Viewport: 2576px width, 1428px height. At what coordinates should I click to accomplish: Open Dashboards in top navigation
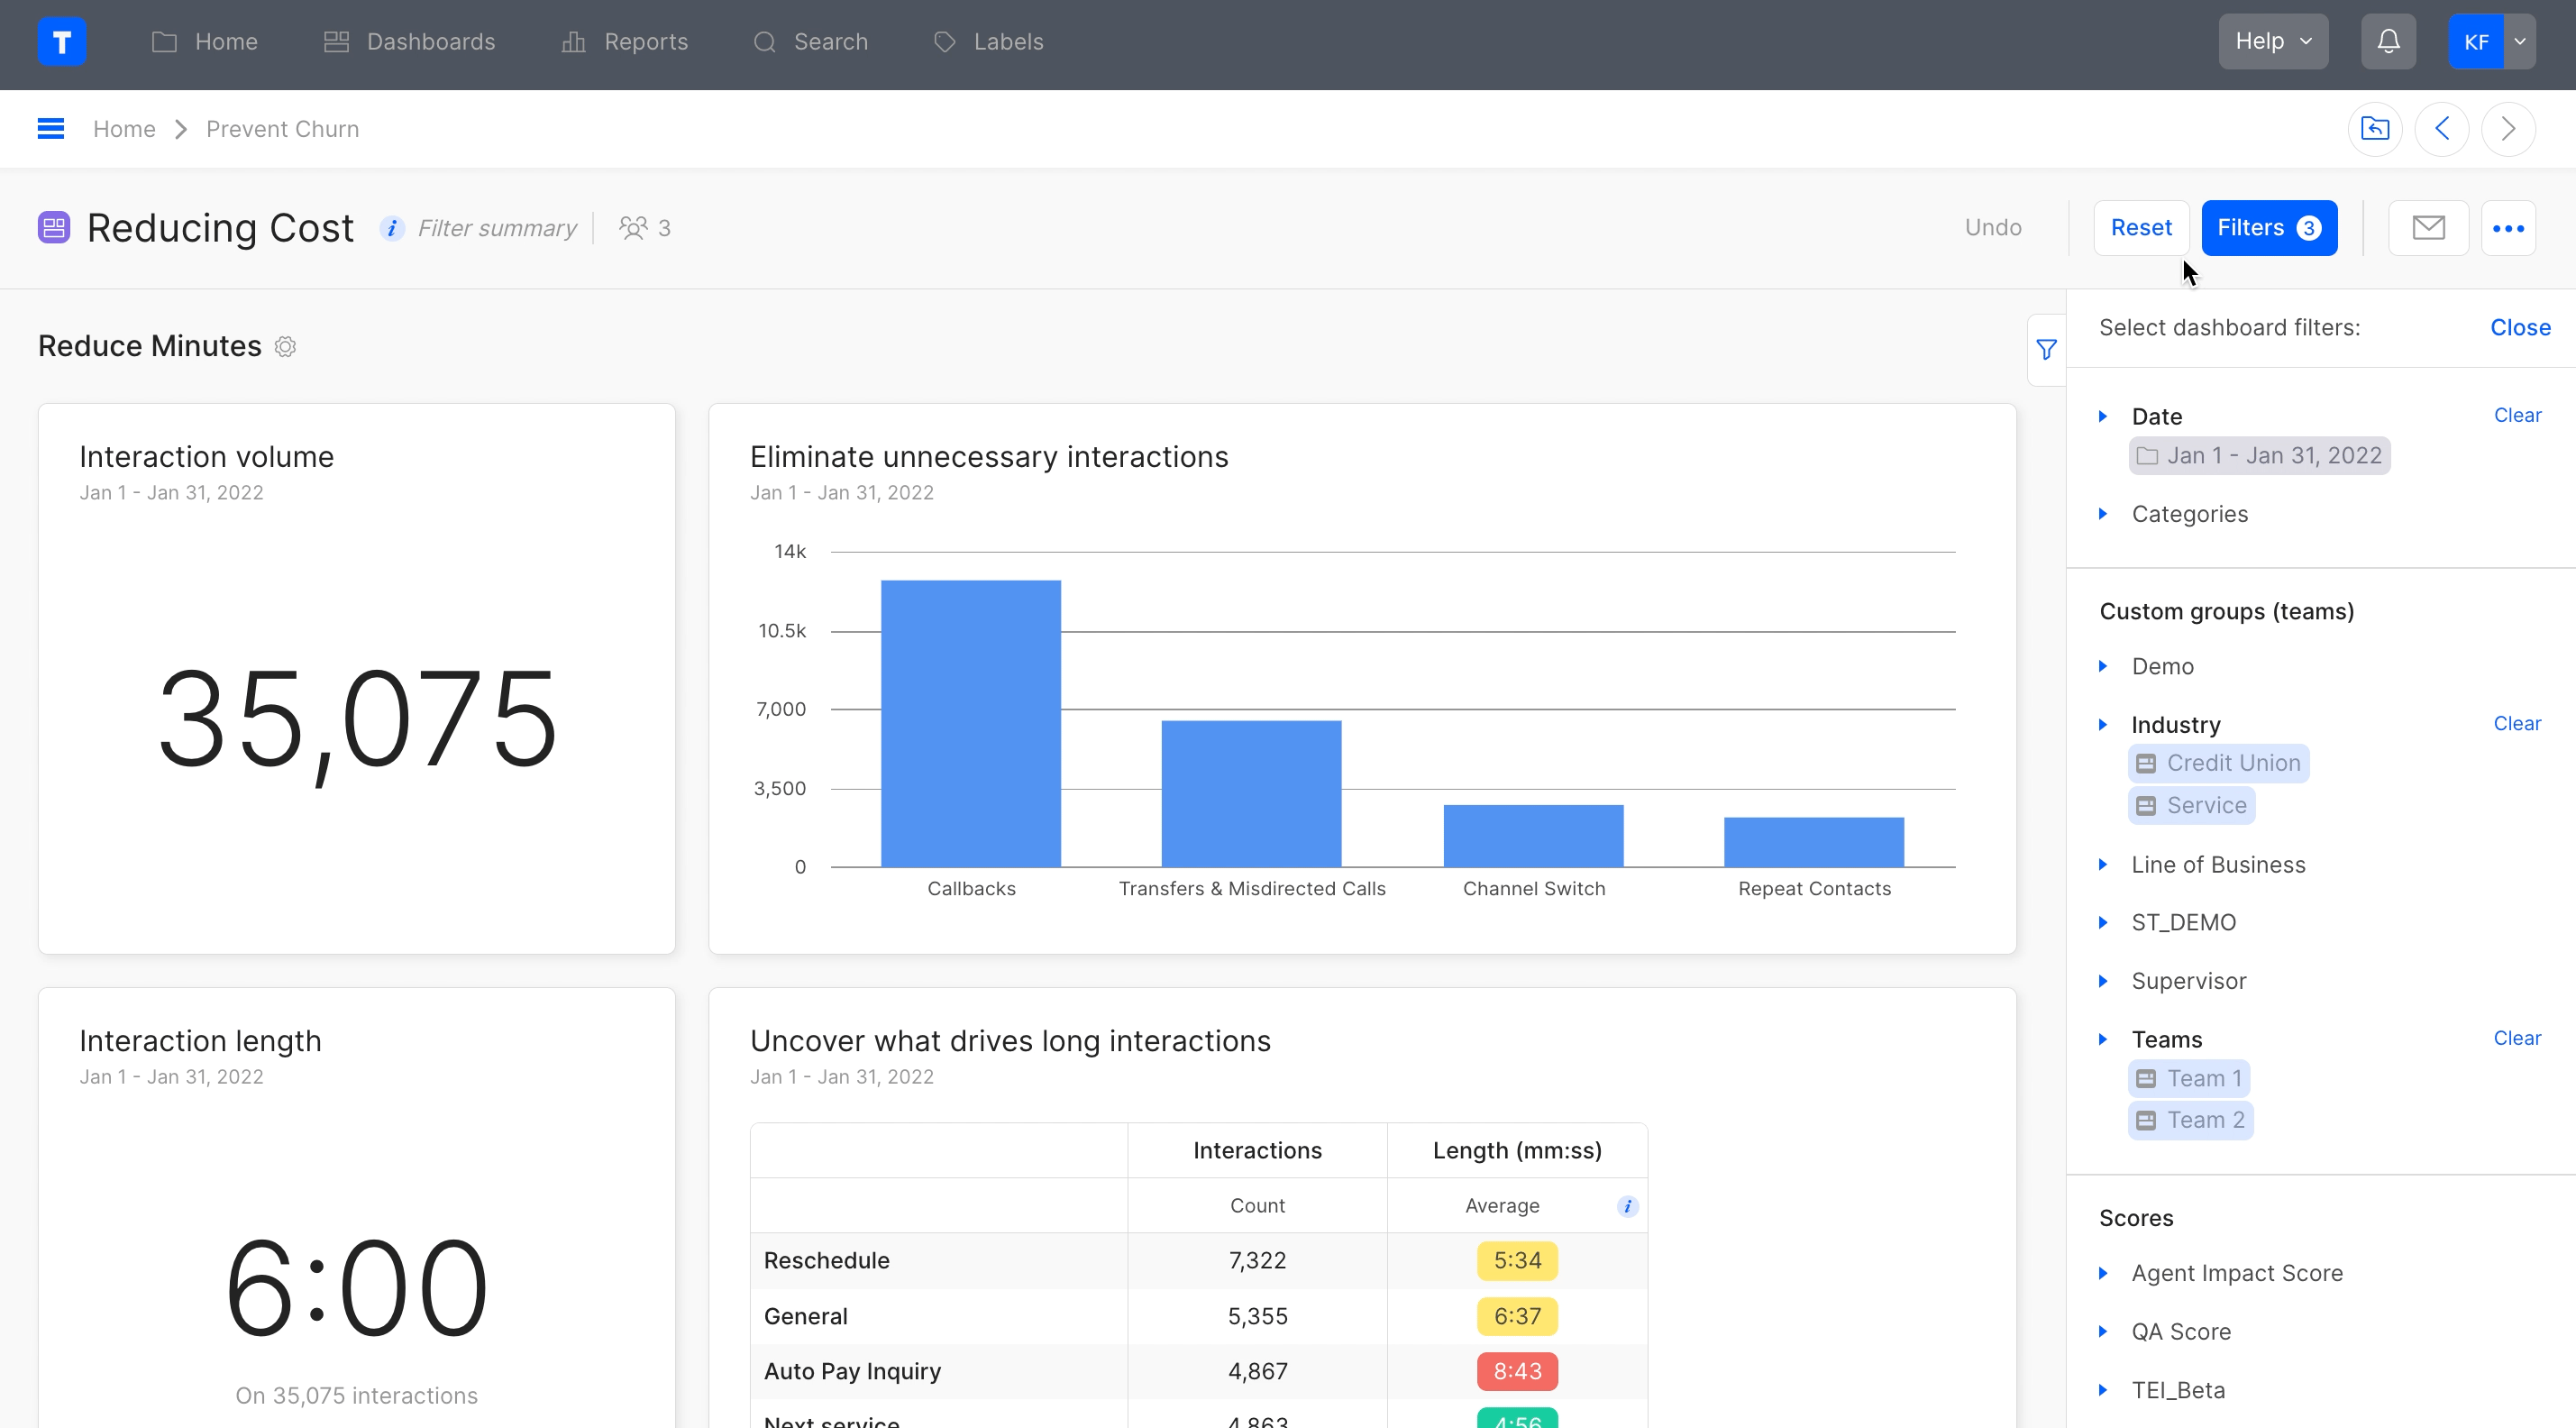click(x=410, y=41)
